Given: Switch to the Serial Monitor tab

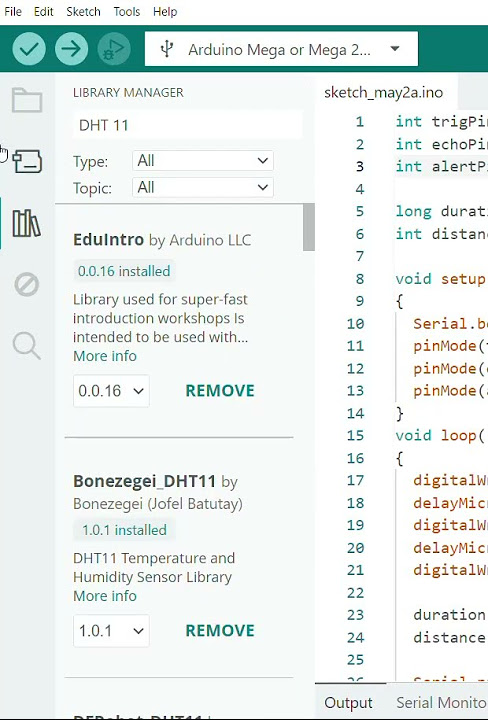Looking at the screenshot, I should pos(441,703).
